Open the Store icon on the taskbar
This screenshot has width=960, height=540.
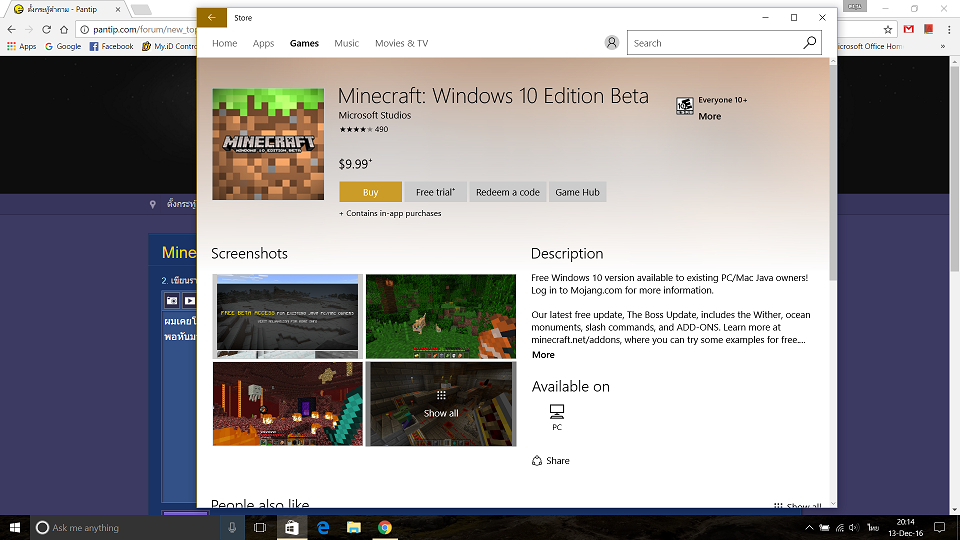coord(291,527)
